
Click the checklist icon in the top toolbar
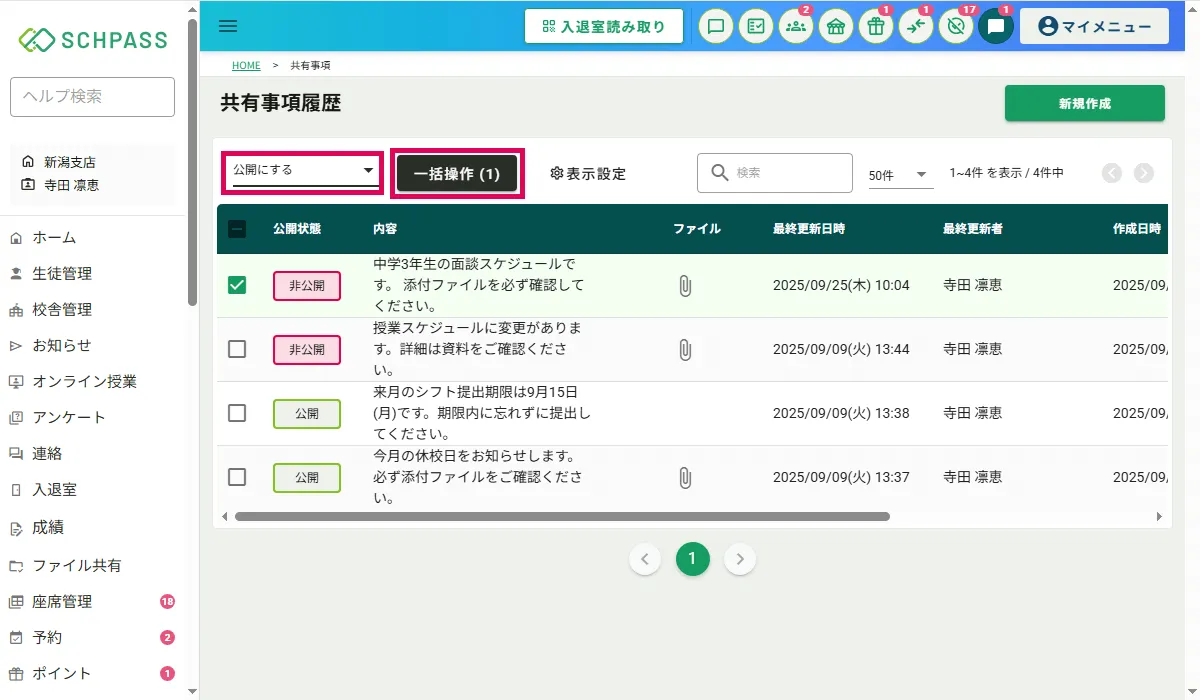[x=756, y=27]
